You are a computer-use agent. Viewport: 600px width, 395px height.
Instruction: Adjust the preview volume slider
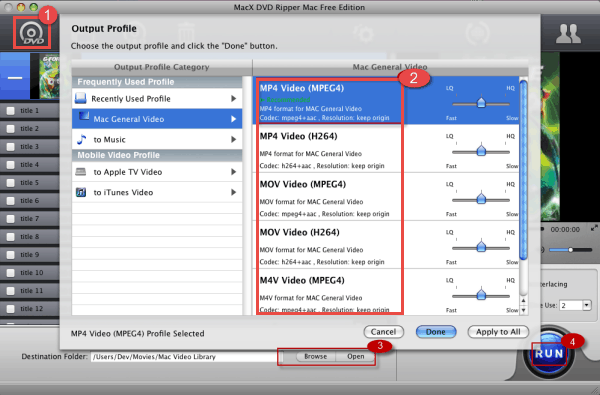click(571, 250)
